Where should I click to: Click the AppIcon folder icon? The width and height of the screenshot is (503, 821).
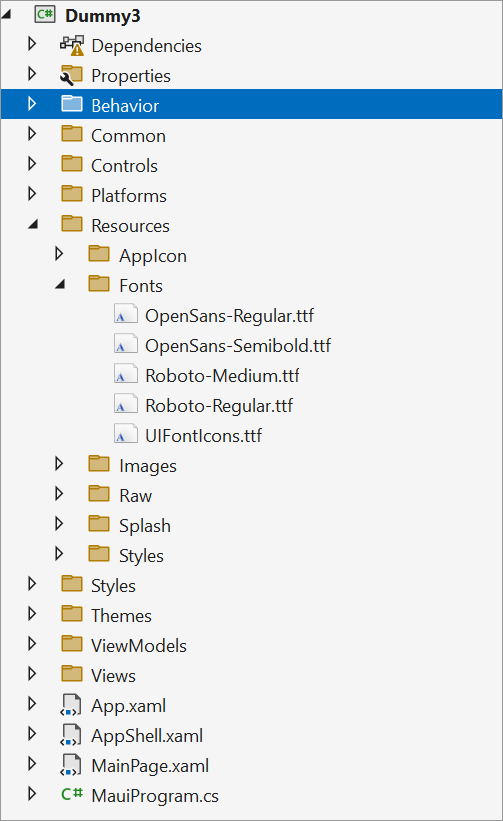coord(99,254)
